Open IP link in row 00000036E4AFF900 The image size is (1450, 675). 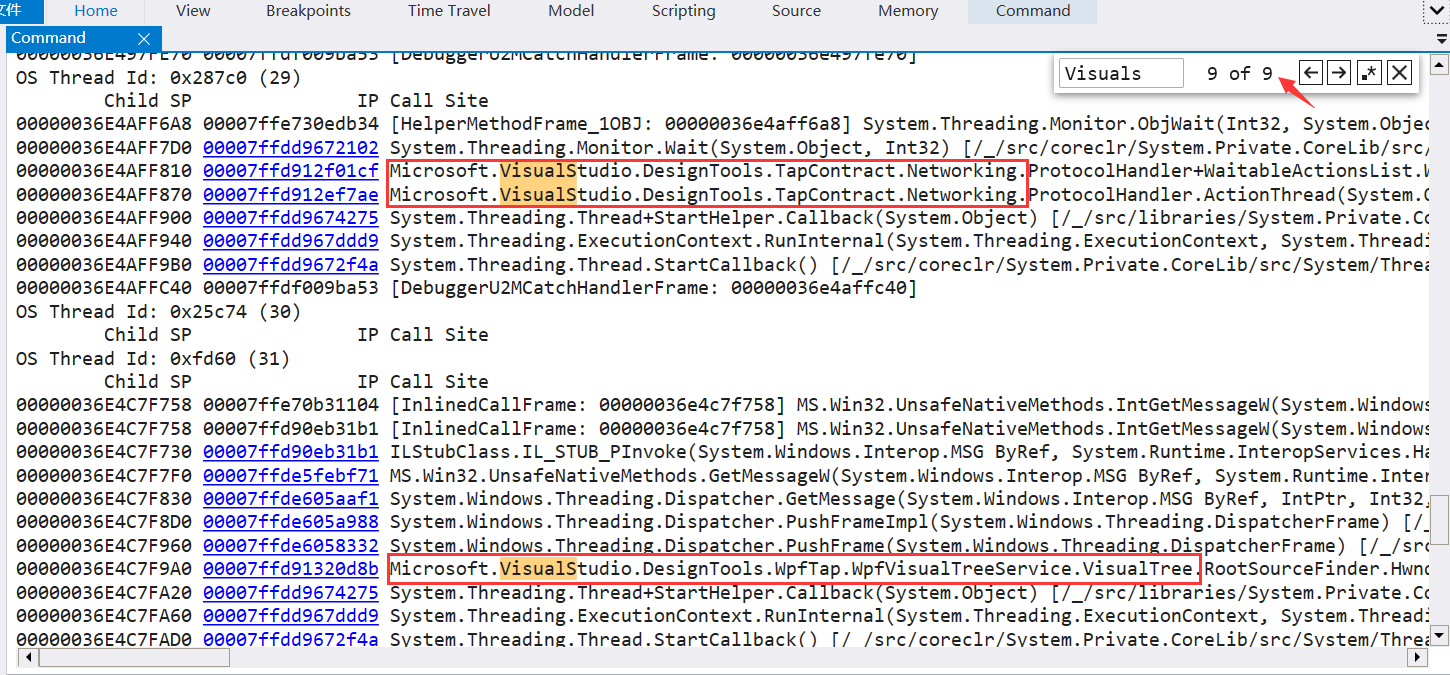click(x=291, y=218)
